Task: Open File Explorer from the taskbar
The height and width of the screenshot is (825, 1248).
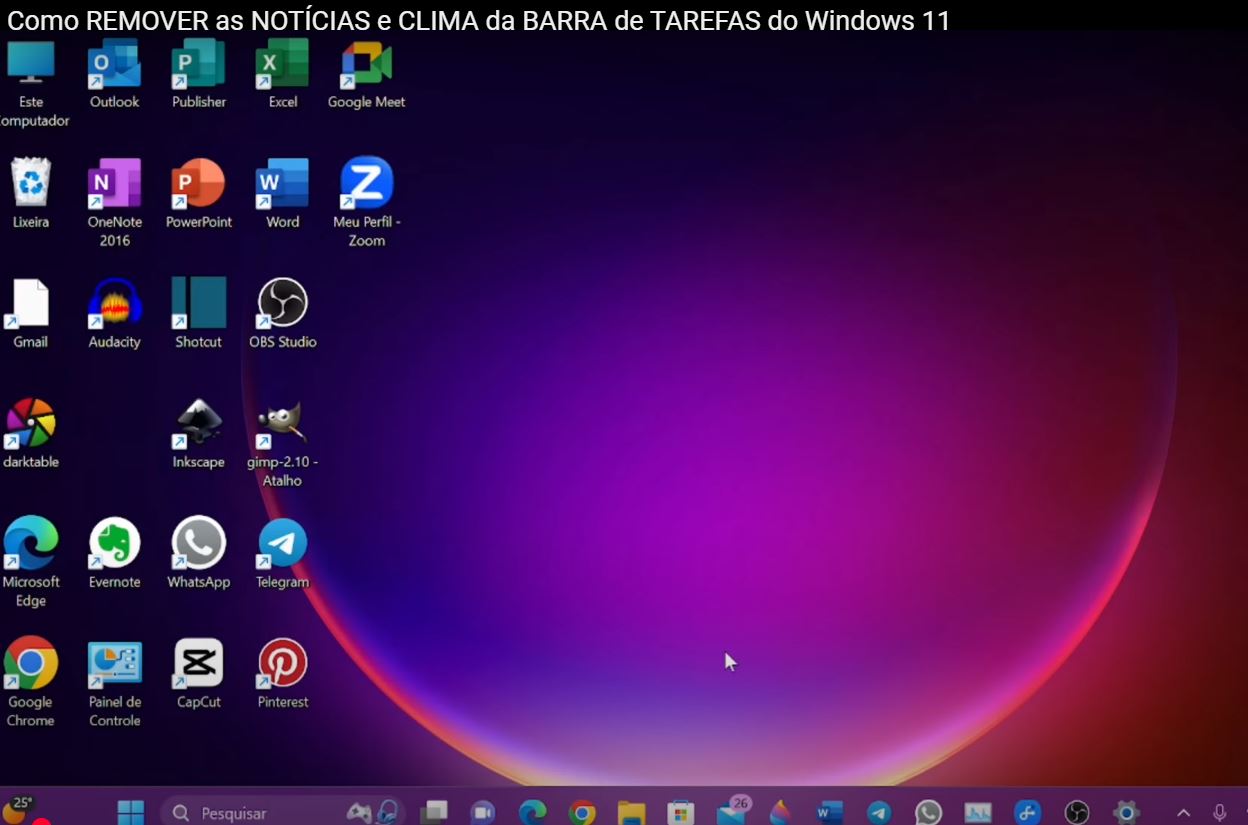Action: tap(631, 812)
